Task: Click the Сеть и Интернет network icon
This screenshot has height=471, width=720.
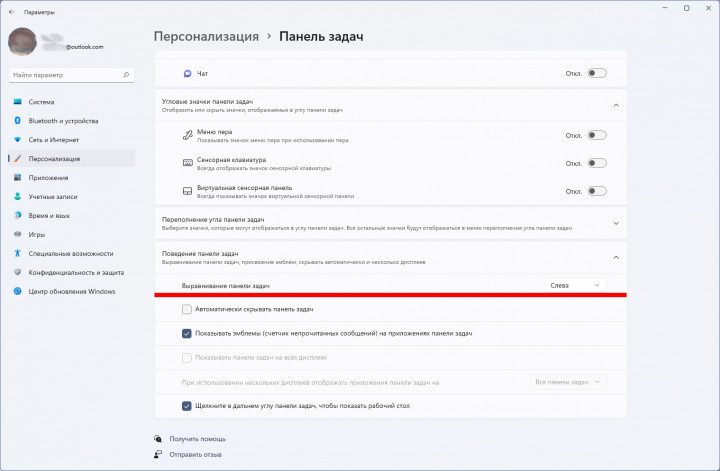Action: 17,140
